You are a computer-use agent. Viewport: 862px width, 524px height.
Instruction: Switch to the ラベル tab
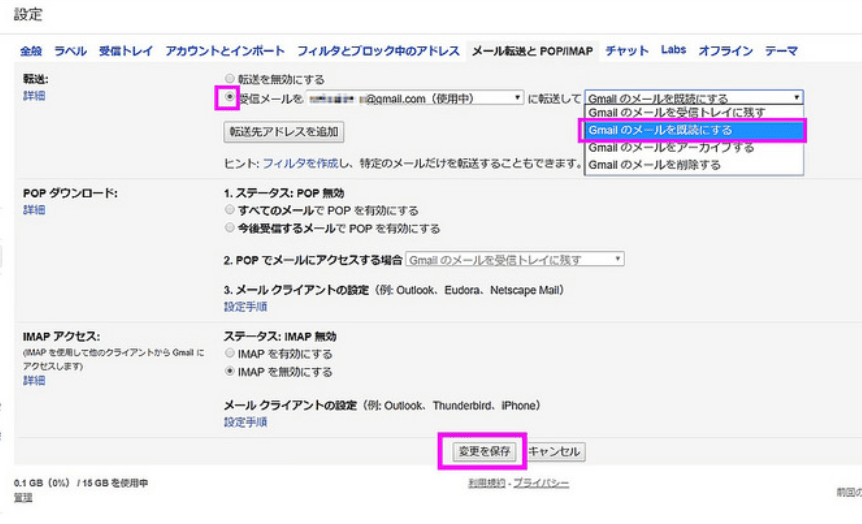(70, 51)
